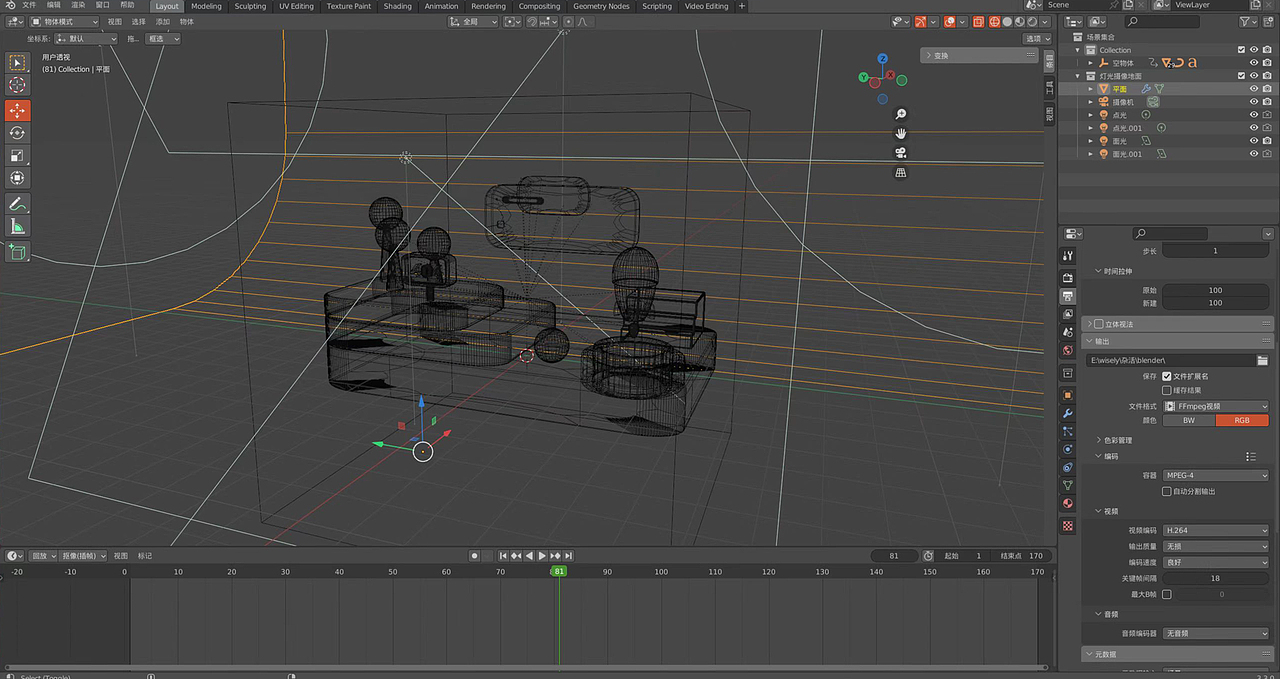Click the viewport pan hand icon
Image resolution: width=1280 pixels, height=679 pixels.
click(901, 133)
